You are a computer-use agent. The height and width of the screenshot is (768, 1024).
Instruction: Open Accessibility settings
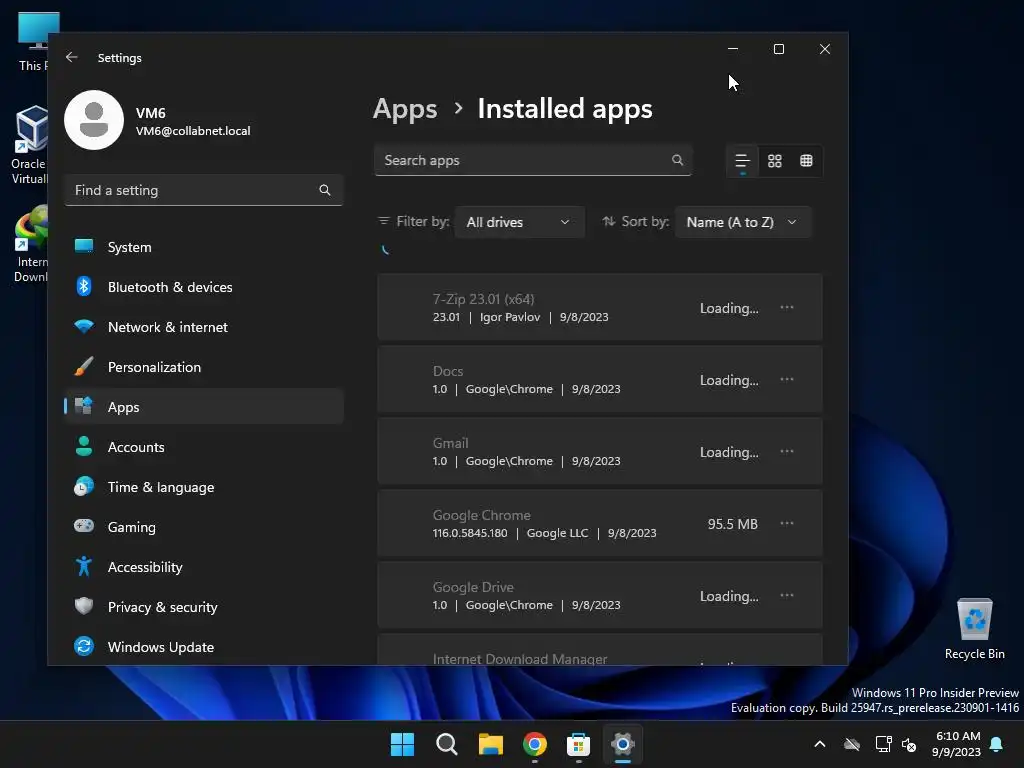204,567
